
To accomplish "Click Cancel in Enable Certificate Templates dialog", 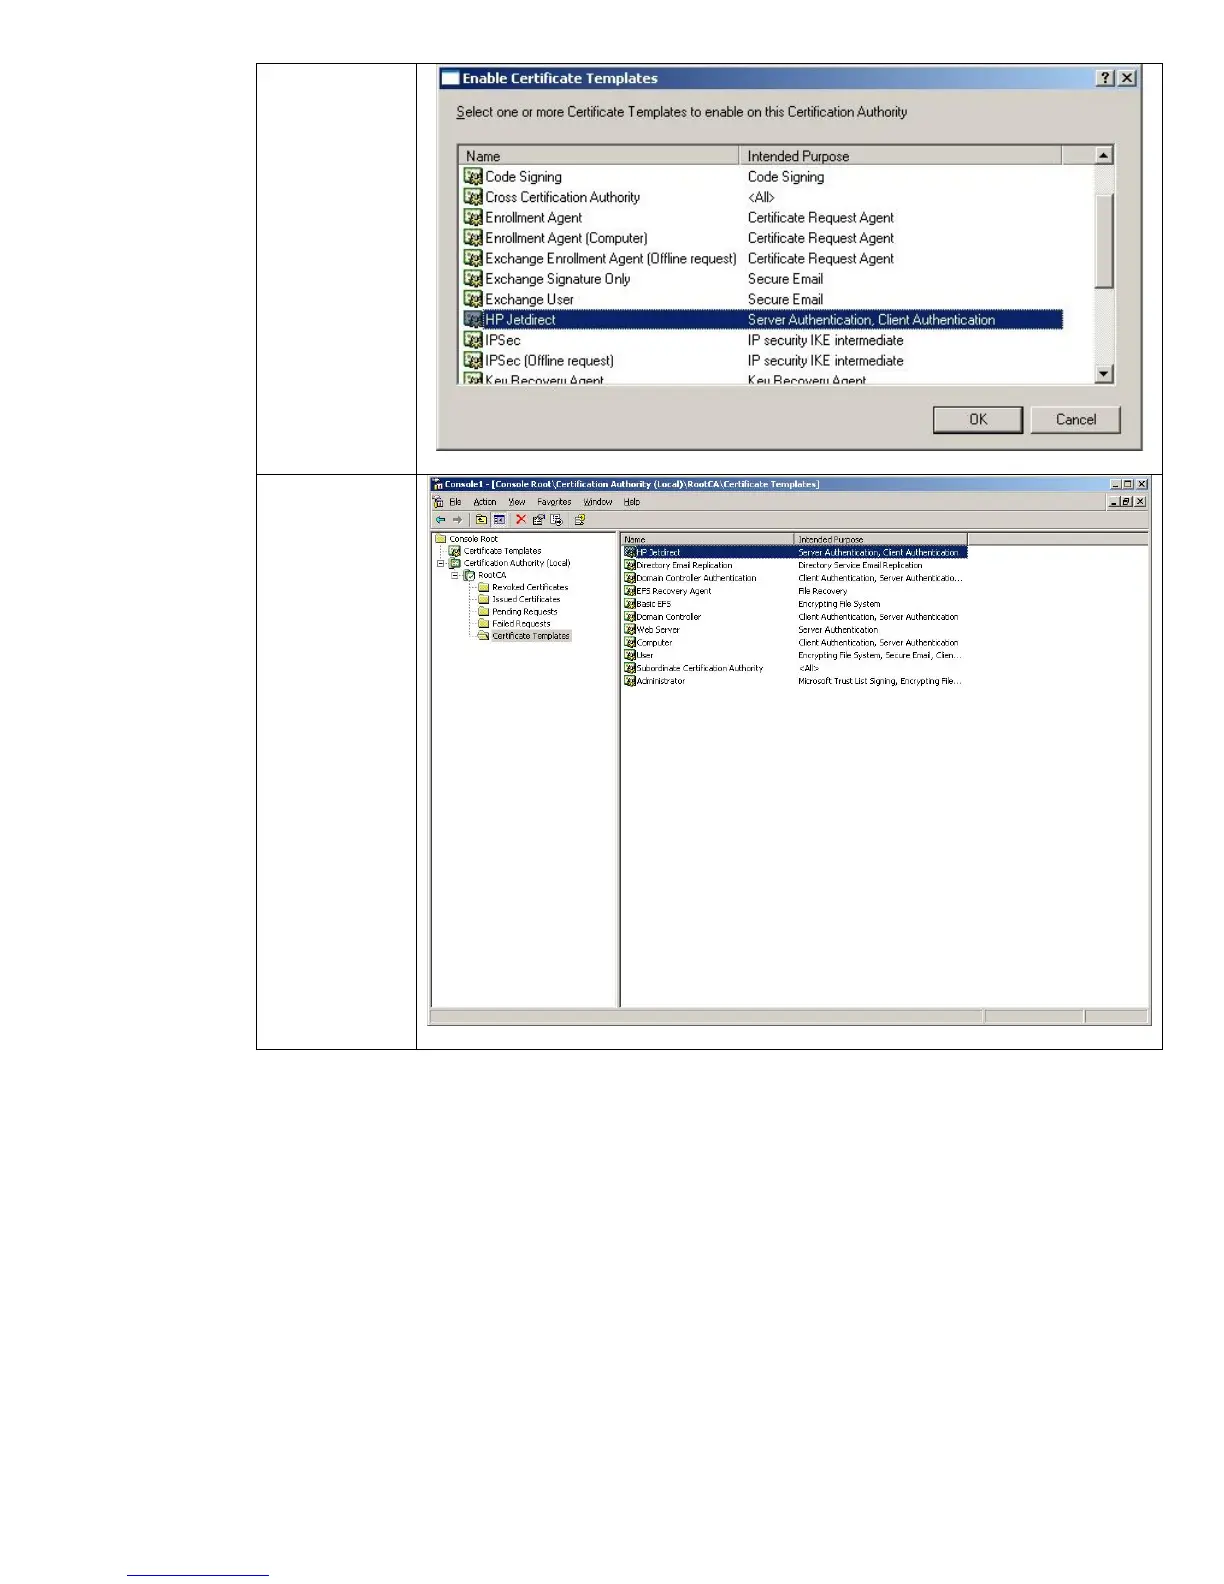I will (x=1076, y=419).
